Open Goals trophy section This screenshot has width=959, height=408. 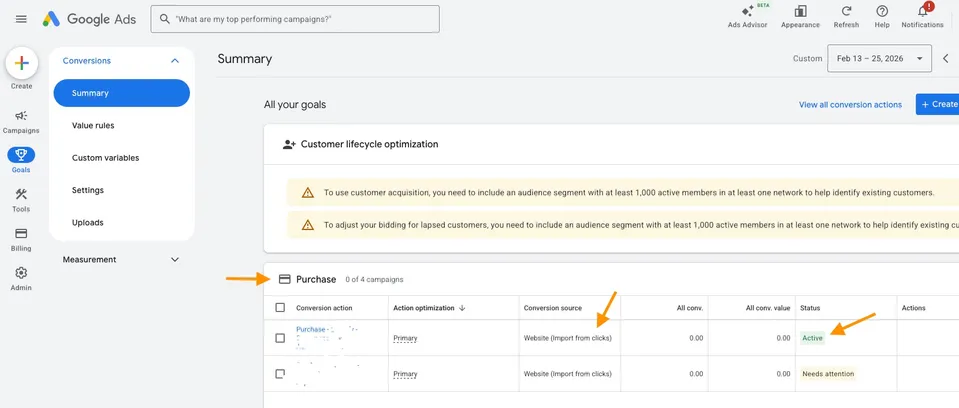[21, 160]
